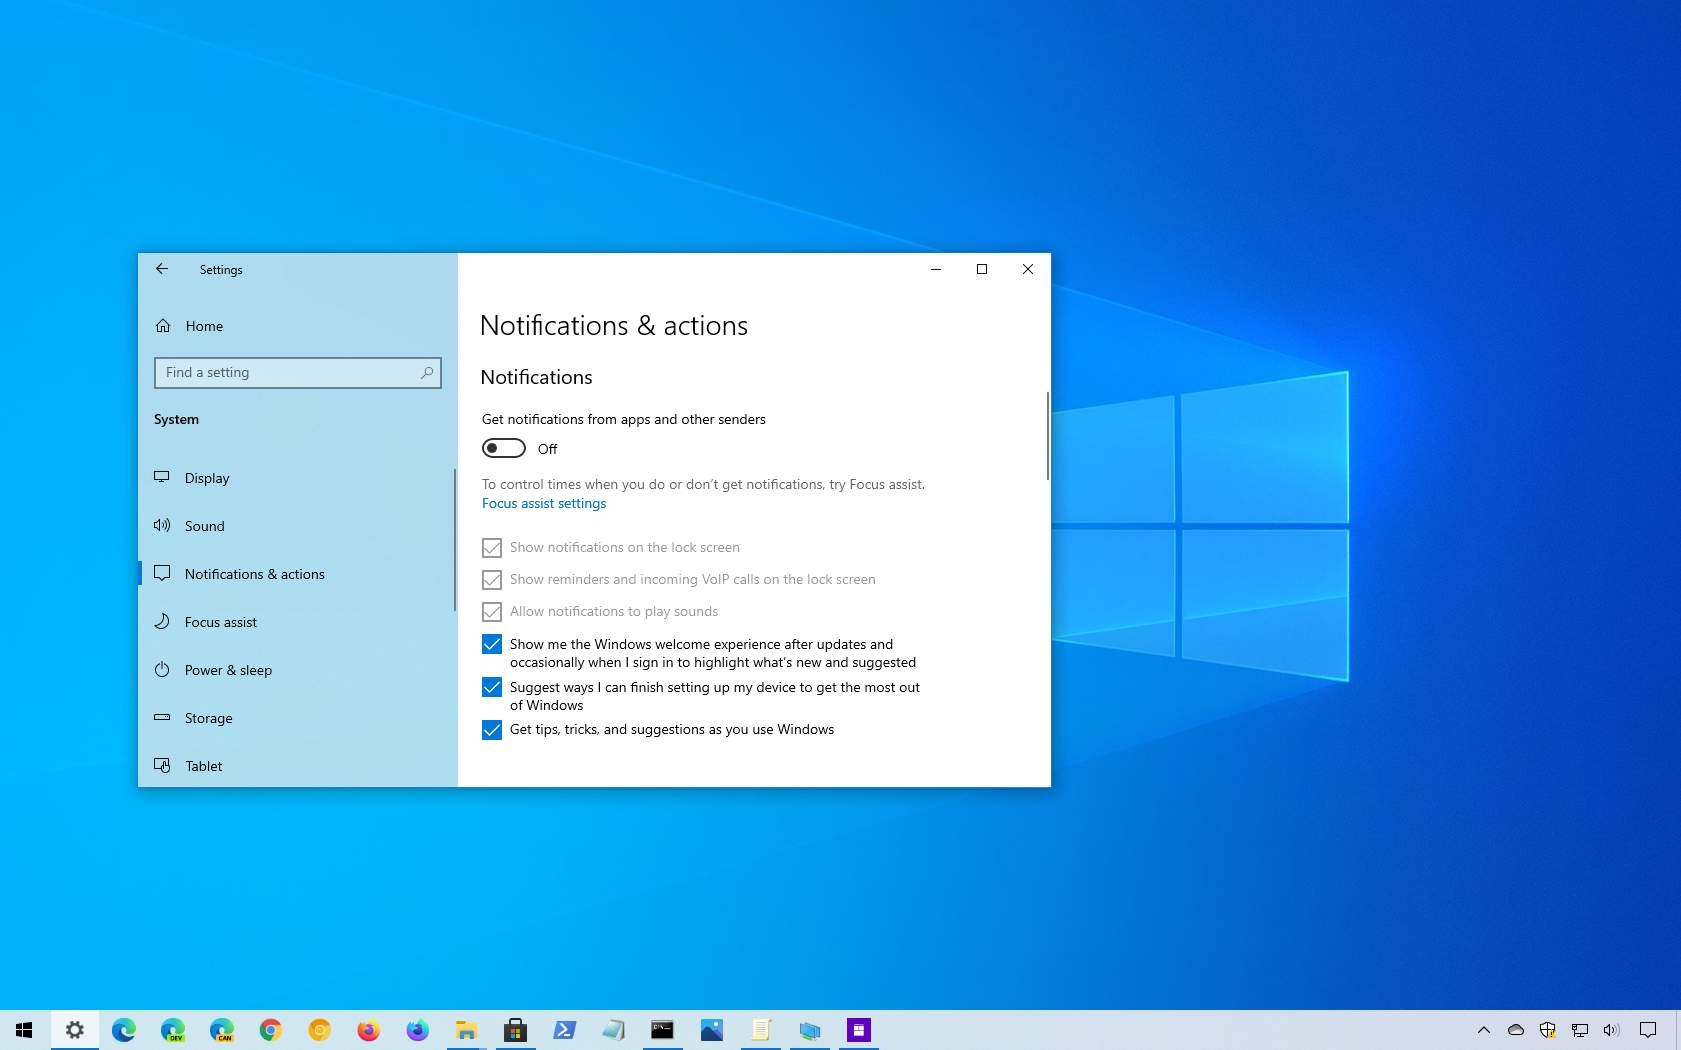Viewport: 1681px width, 1050px height.
Task: Open the Home page in Settings sidebar
Action: [x=204, y=326]
